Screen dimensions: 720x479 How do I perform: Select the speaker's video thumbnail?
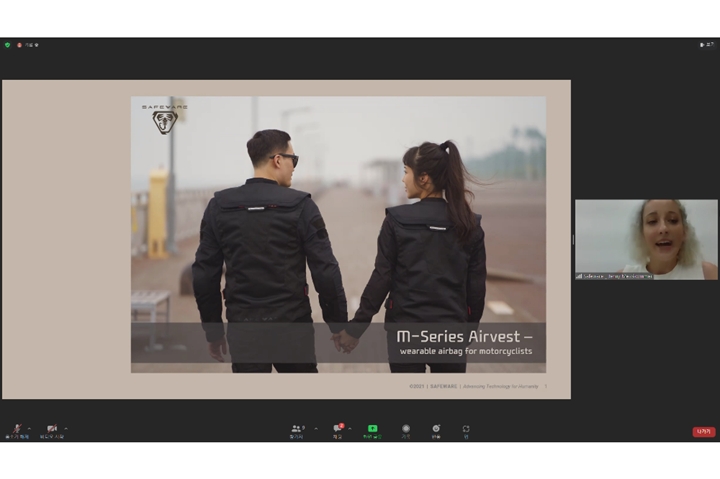click(x=646, y=235)
